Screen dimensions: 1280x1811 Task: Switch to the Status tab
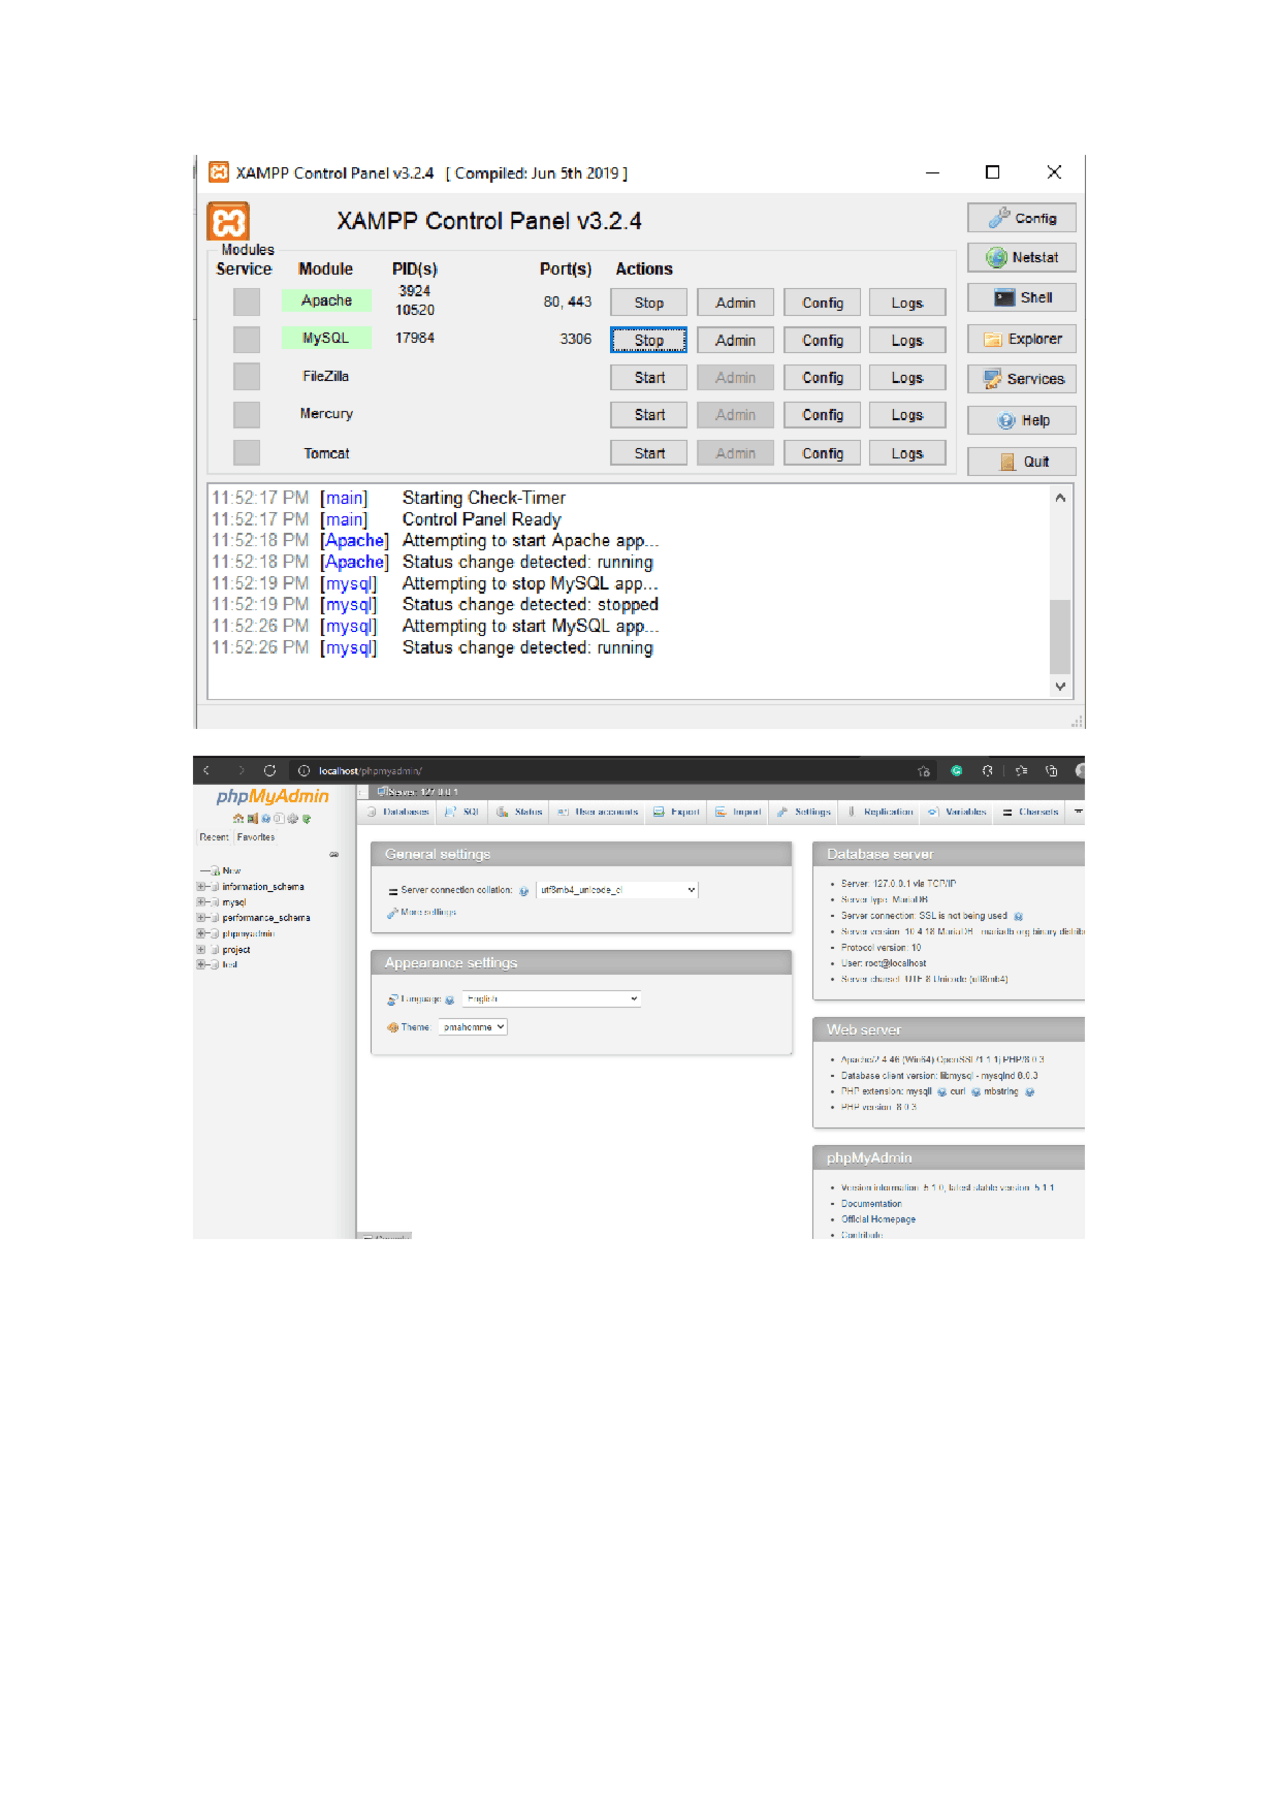(x=519, y=812)
